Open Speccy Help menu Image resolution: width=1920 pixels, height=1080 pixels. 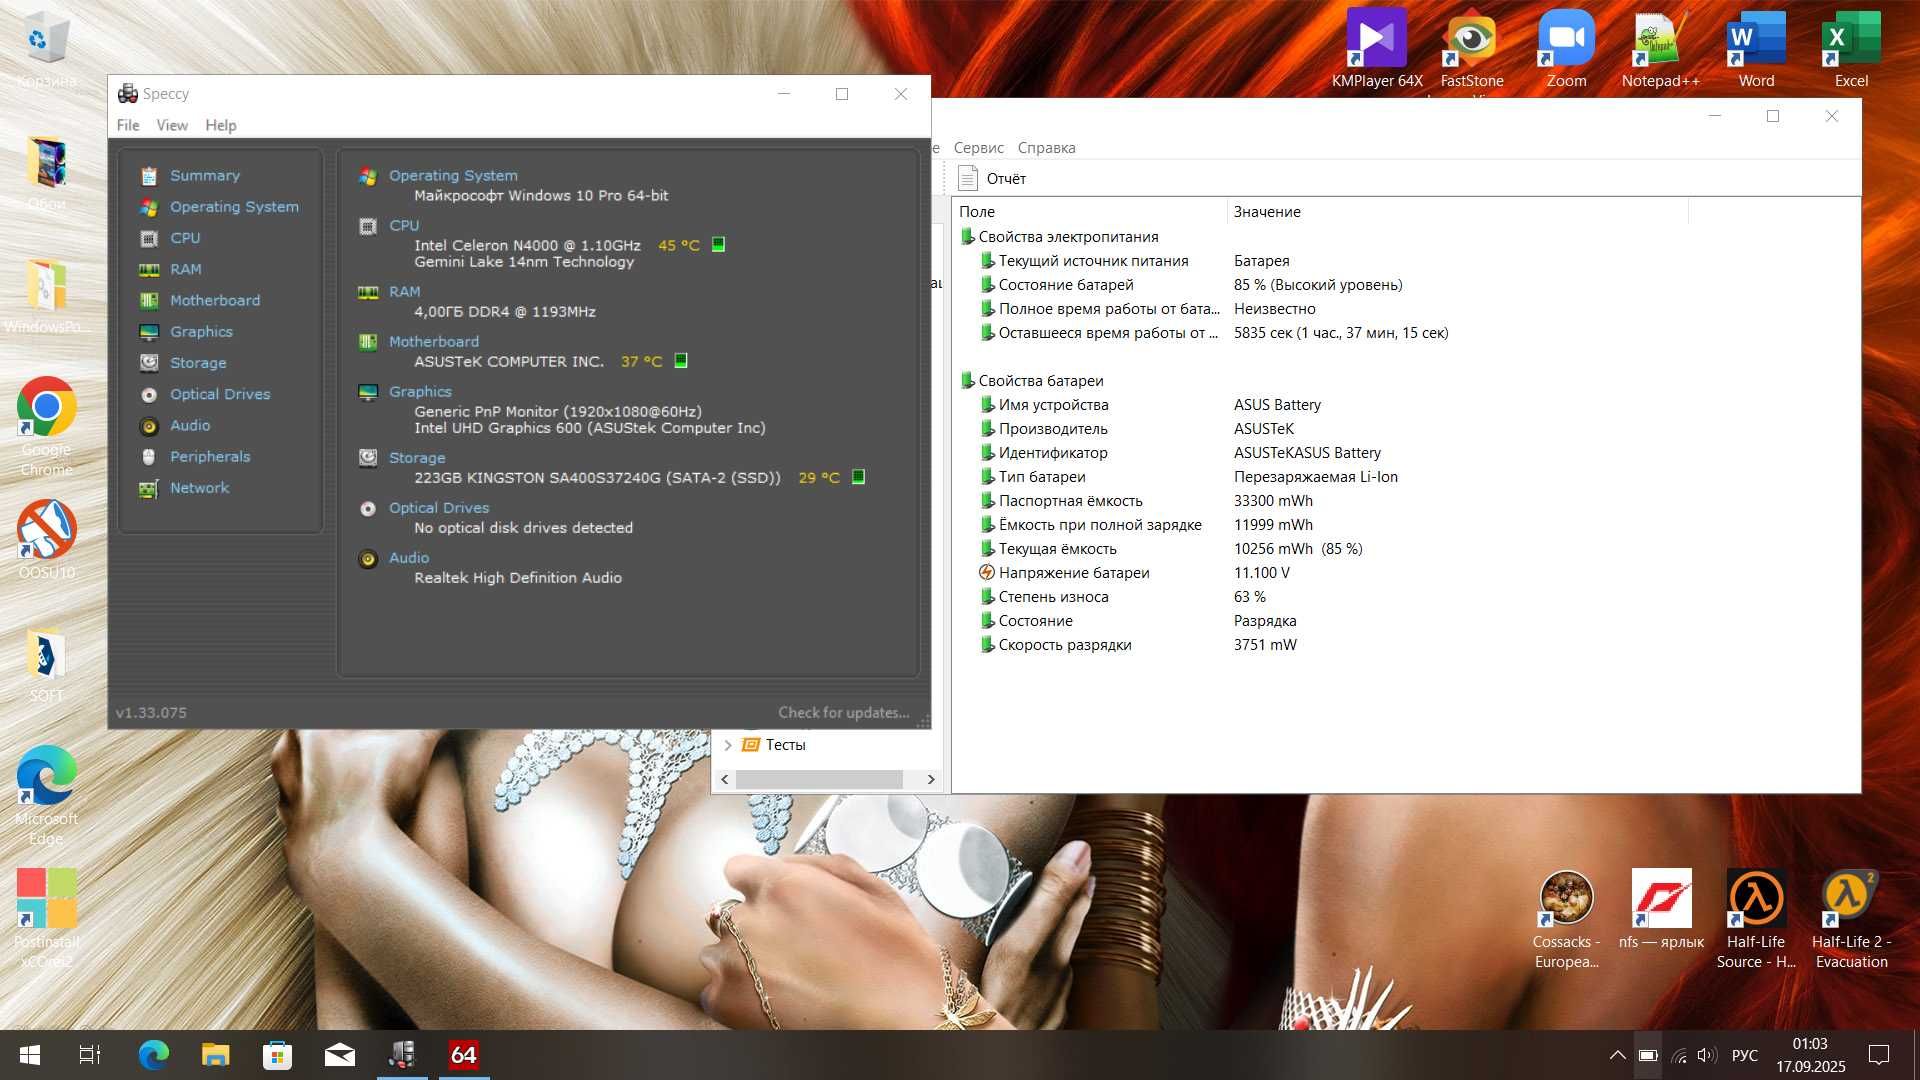[x=221, y=125]
